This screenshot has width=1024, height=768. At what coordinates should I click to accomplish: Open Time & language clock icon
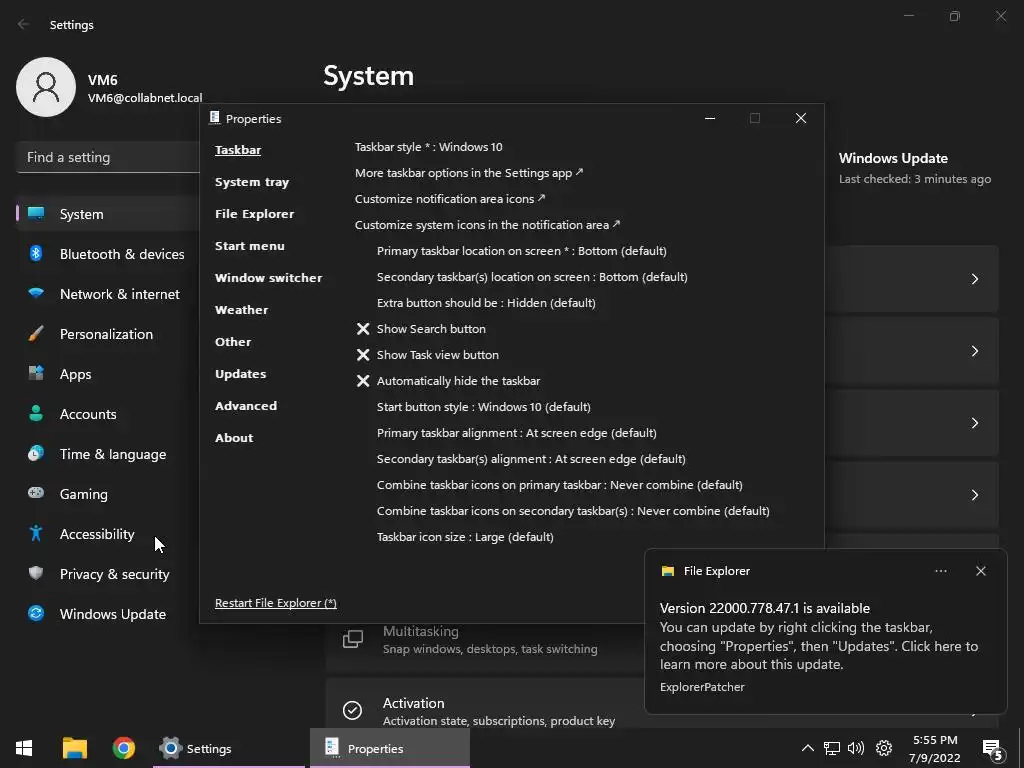[x=36, y=453]
